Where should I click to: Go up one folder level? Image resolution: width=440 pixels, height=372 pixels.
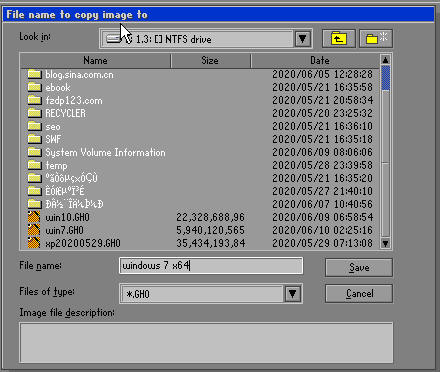(339, 39)
